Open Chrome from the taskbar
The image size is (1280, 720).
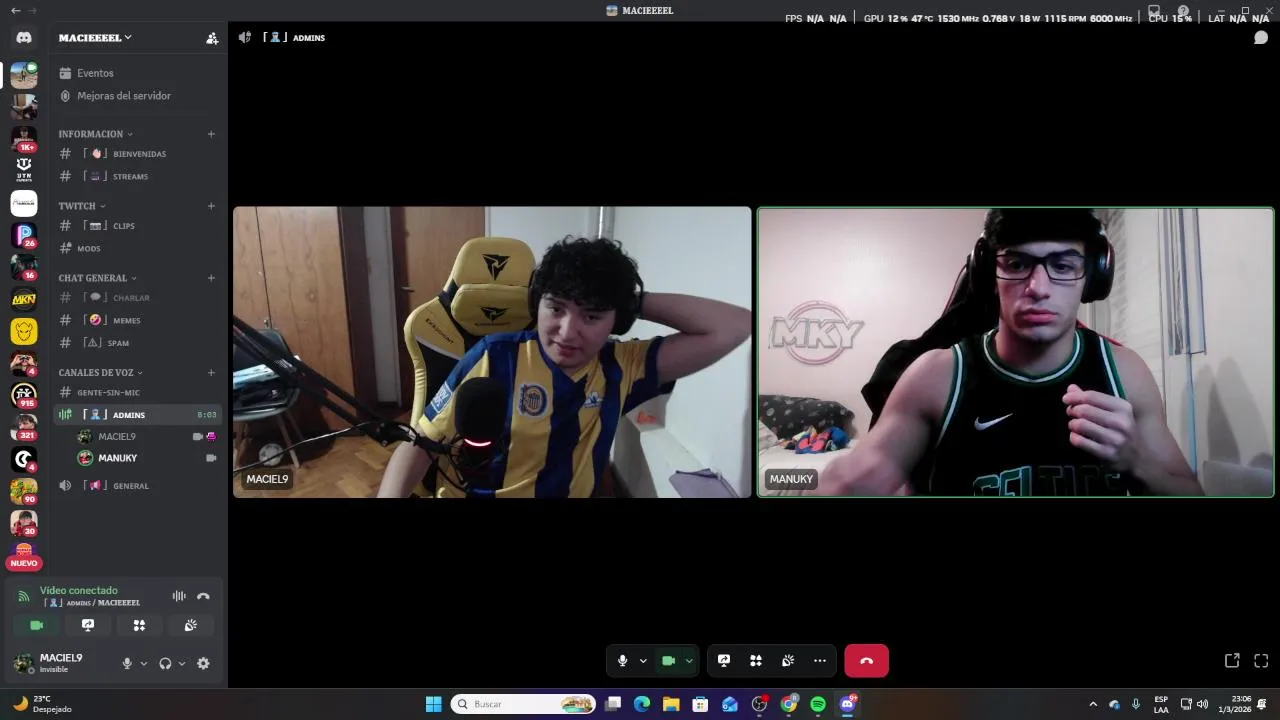789,704
